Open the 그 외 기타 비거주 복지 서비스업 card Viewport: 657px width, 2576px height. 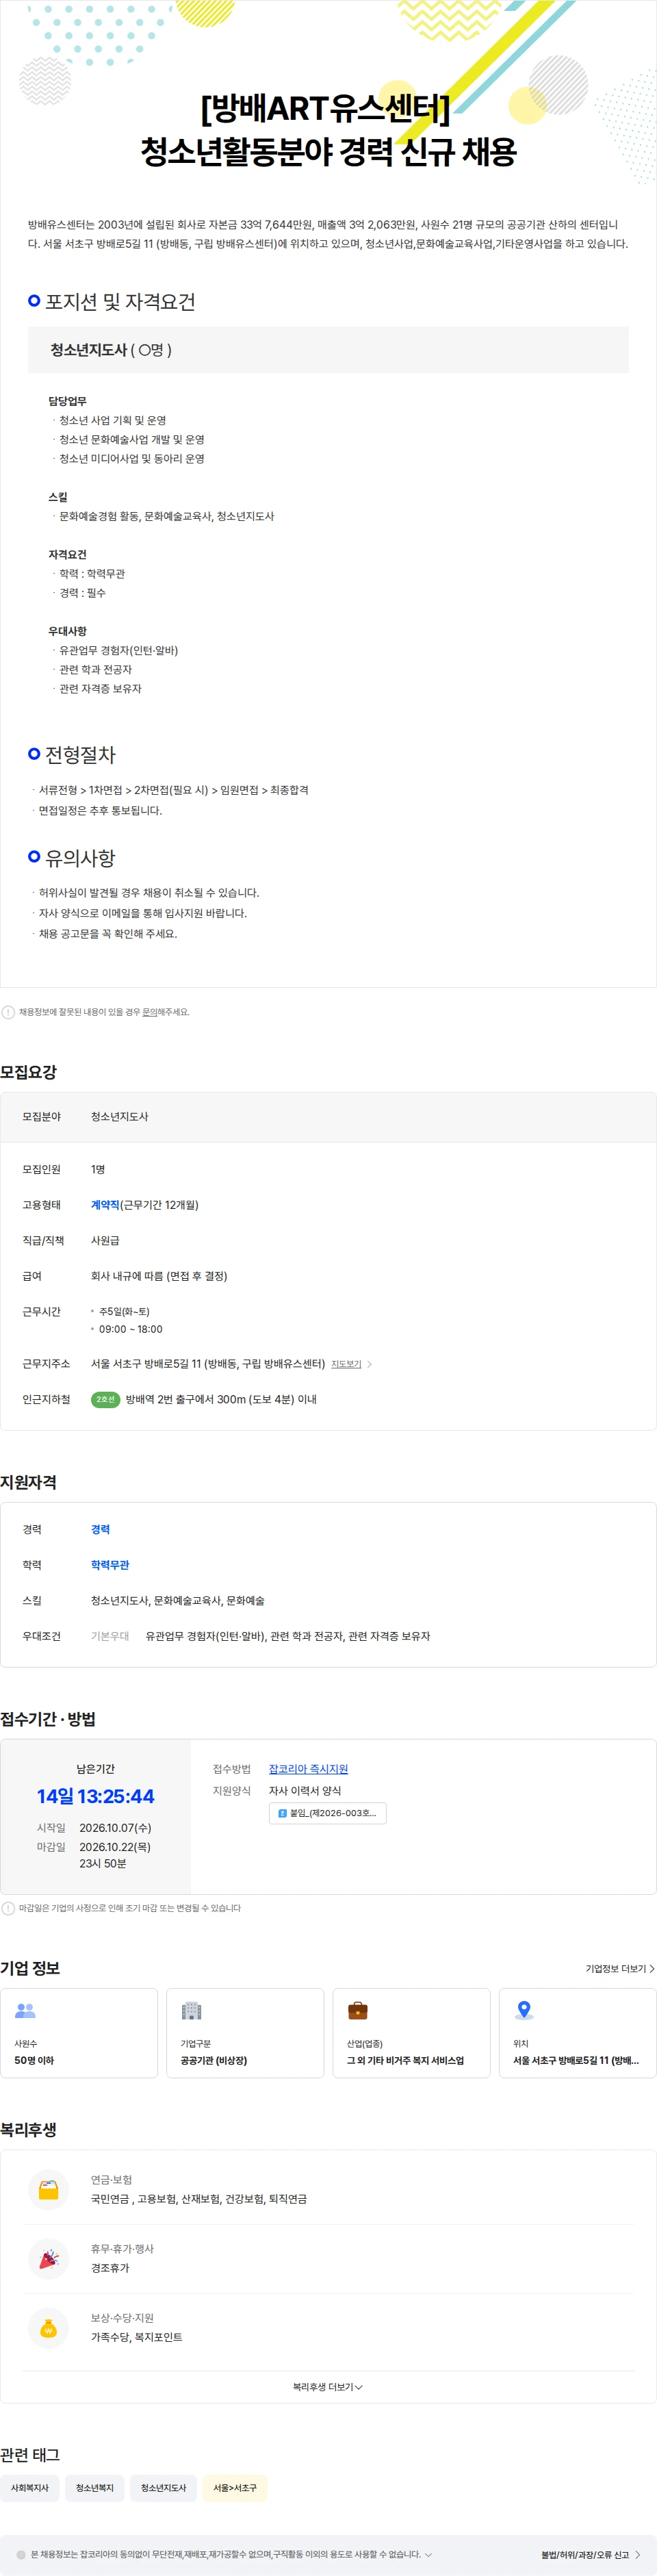pyautogui.click(x=411, y=2033)
